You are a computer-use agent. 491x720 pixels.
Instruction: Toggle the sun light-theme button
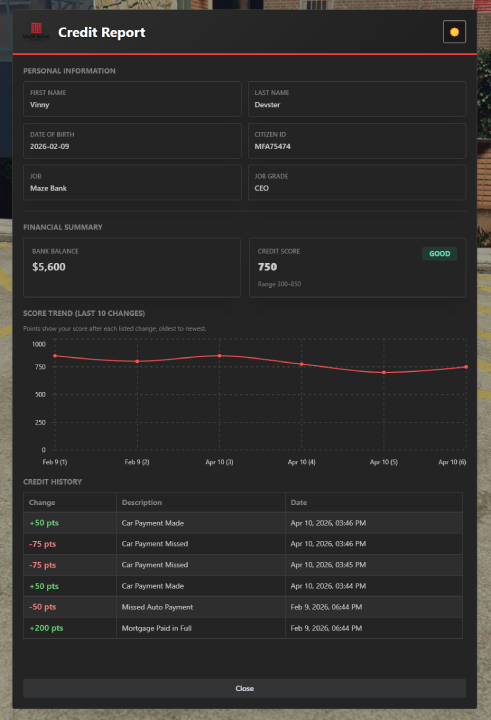coord(454,32)
